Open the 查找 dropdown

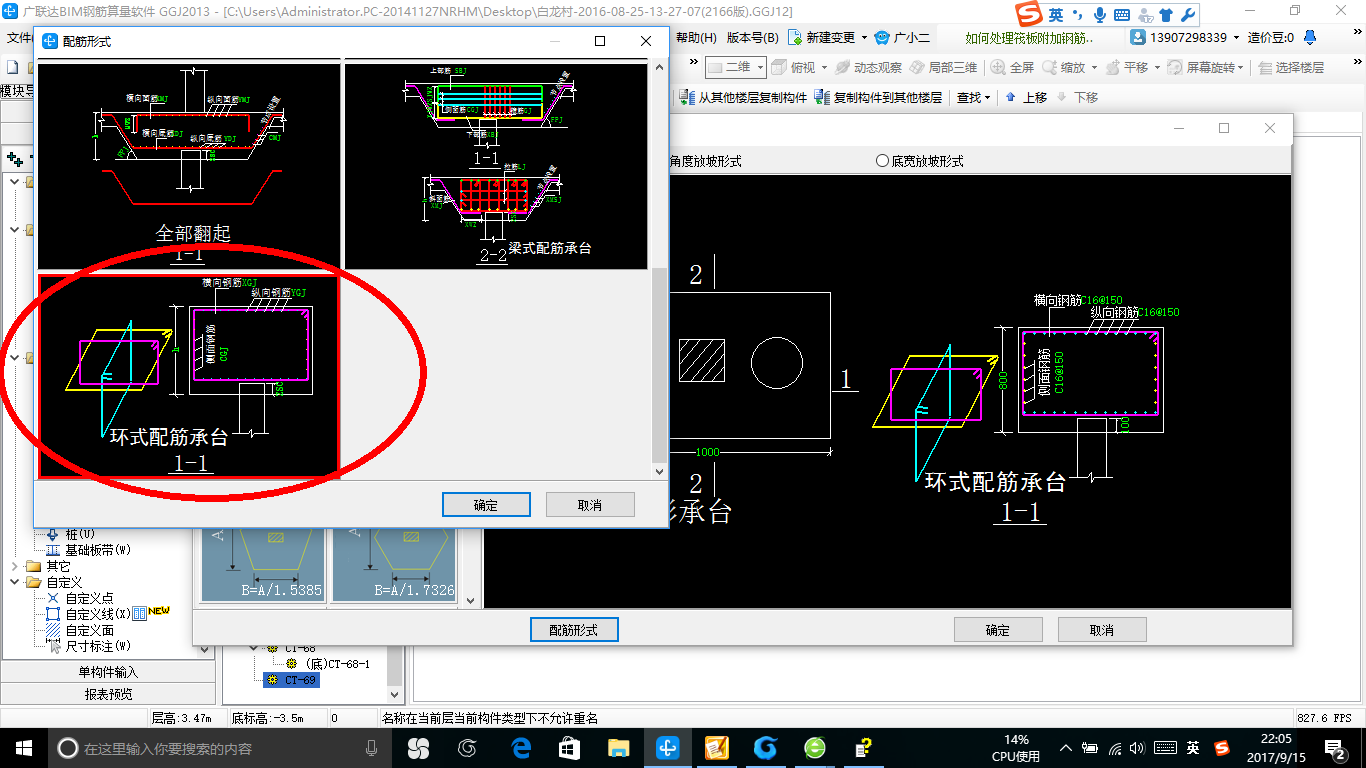(973, 97)
